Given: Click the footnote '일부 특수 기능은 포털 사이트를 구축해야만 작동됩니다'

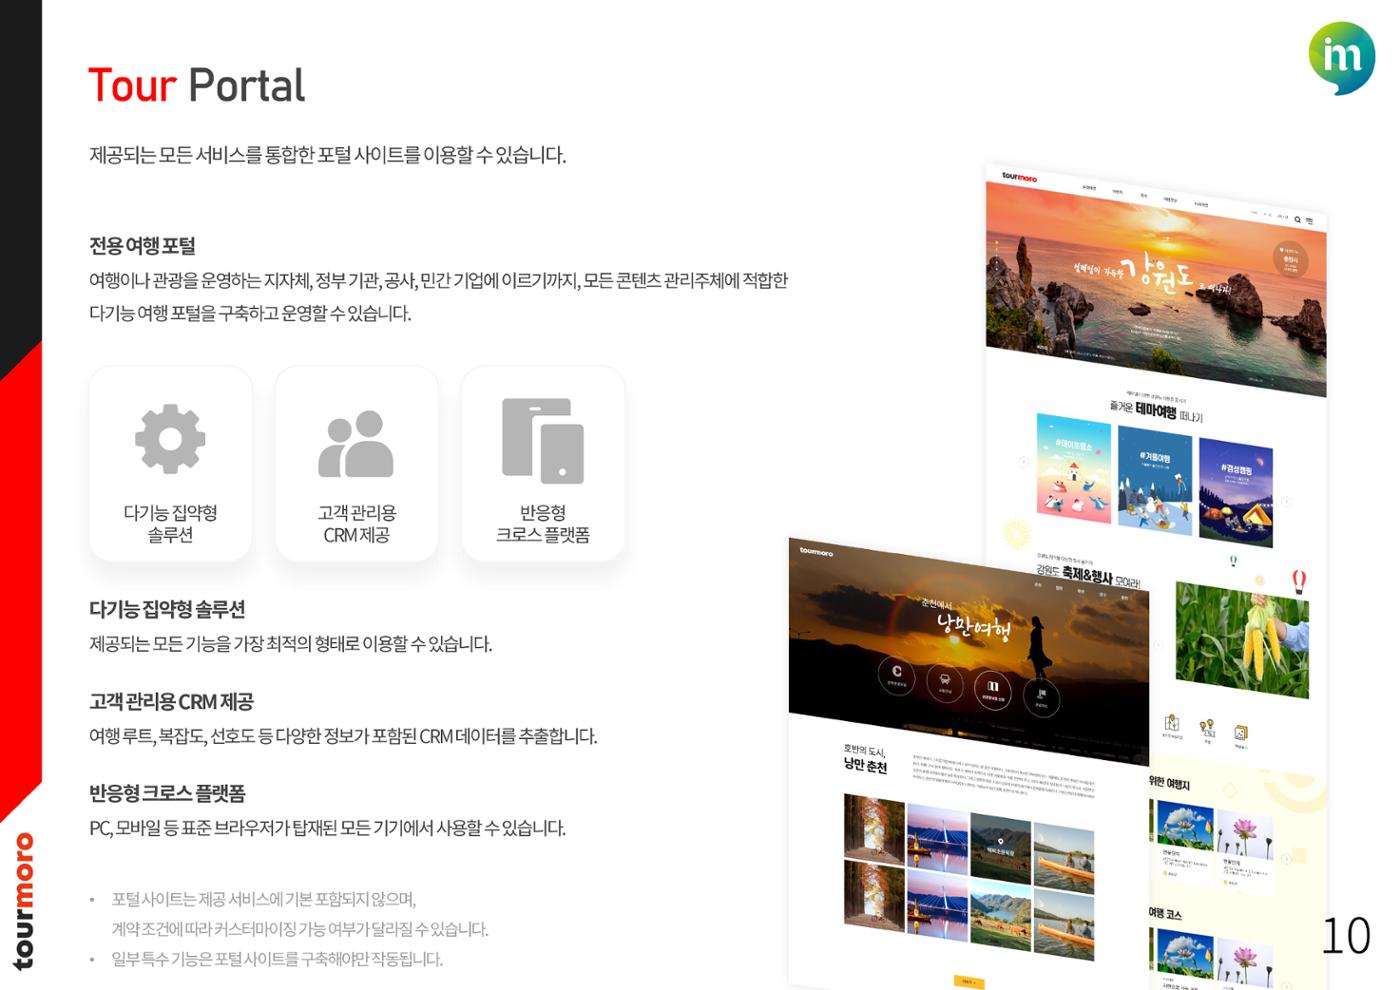Looking at the screenshot, I should click(x=277, y=959).
